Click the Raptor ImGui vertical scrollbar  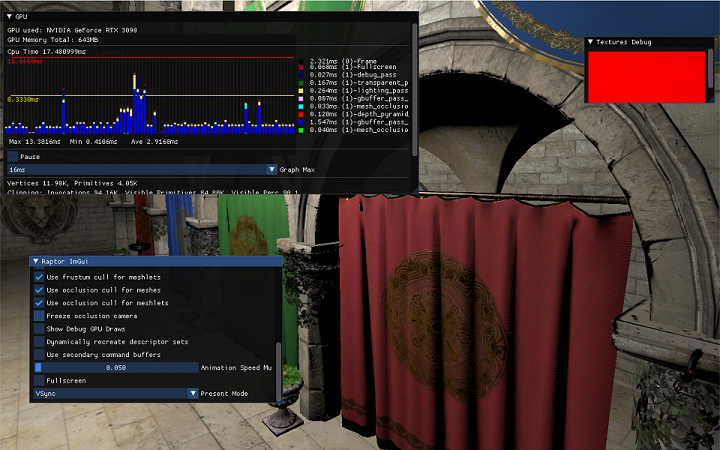(x=278, y=371)
